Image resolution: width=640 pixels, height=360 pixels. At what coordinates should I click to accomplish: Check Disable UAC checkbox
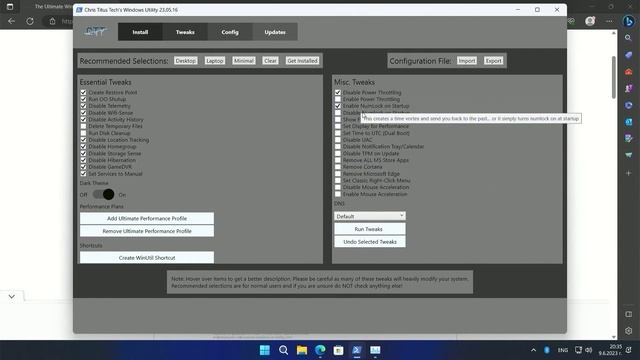click(x=338, y=140)
